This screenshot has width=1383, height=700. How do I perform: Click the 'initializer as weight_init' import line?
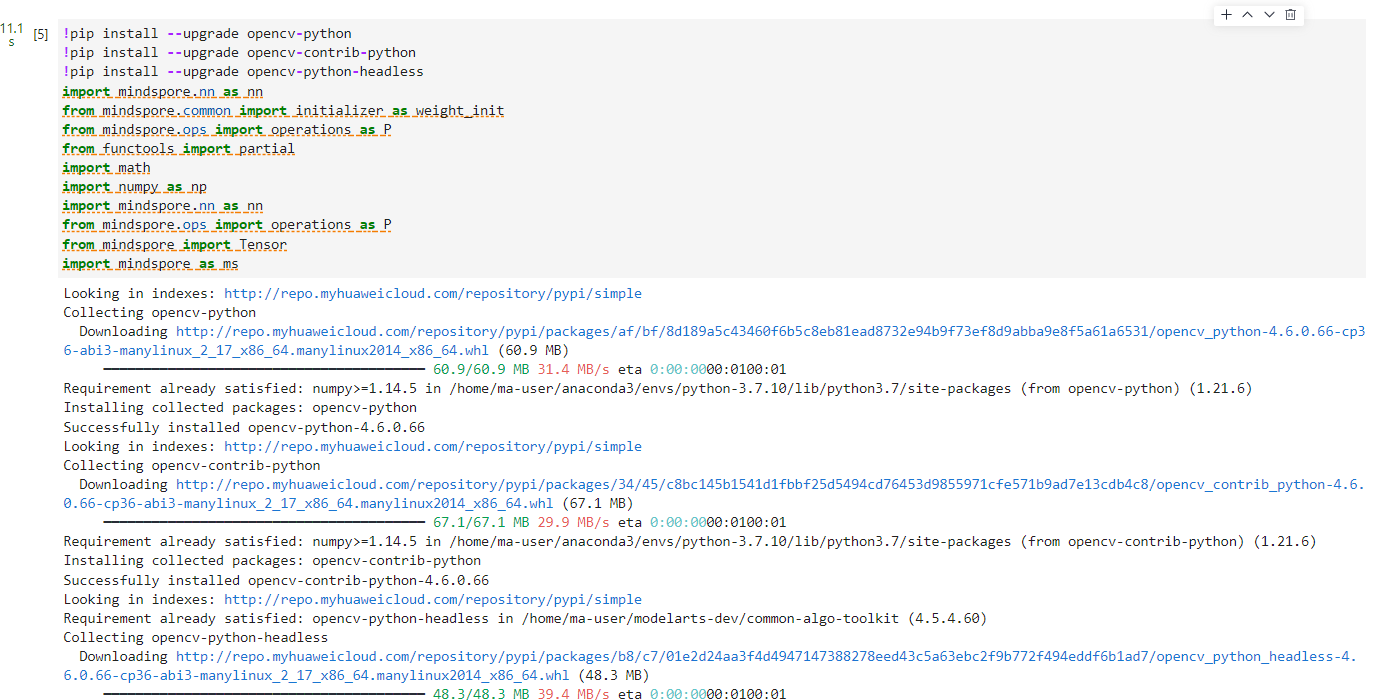click(283, 111)
